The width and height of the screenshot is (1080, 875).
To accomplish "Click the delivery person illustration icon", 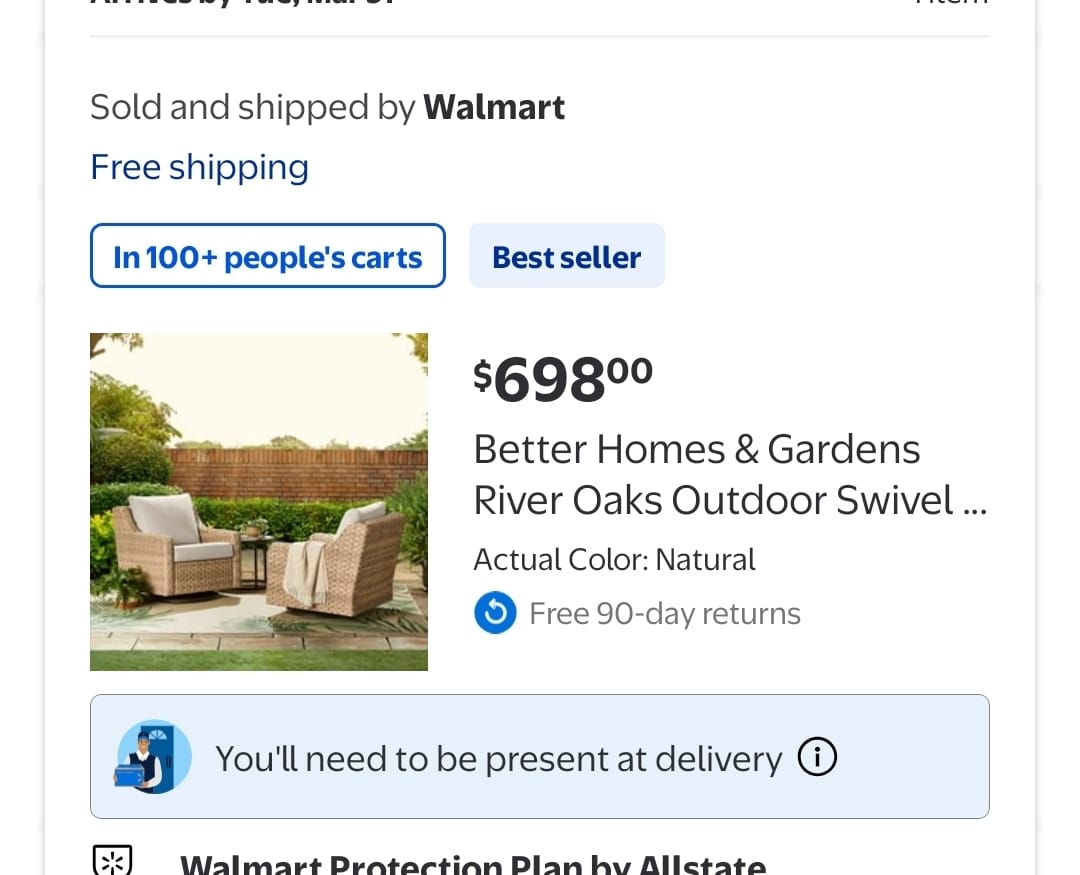I will click(153, 757).
